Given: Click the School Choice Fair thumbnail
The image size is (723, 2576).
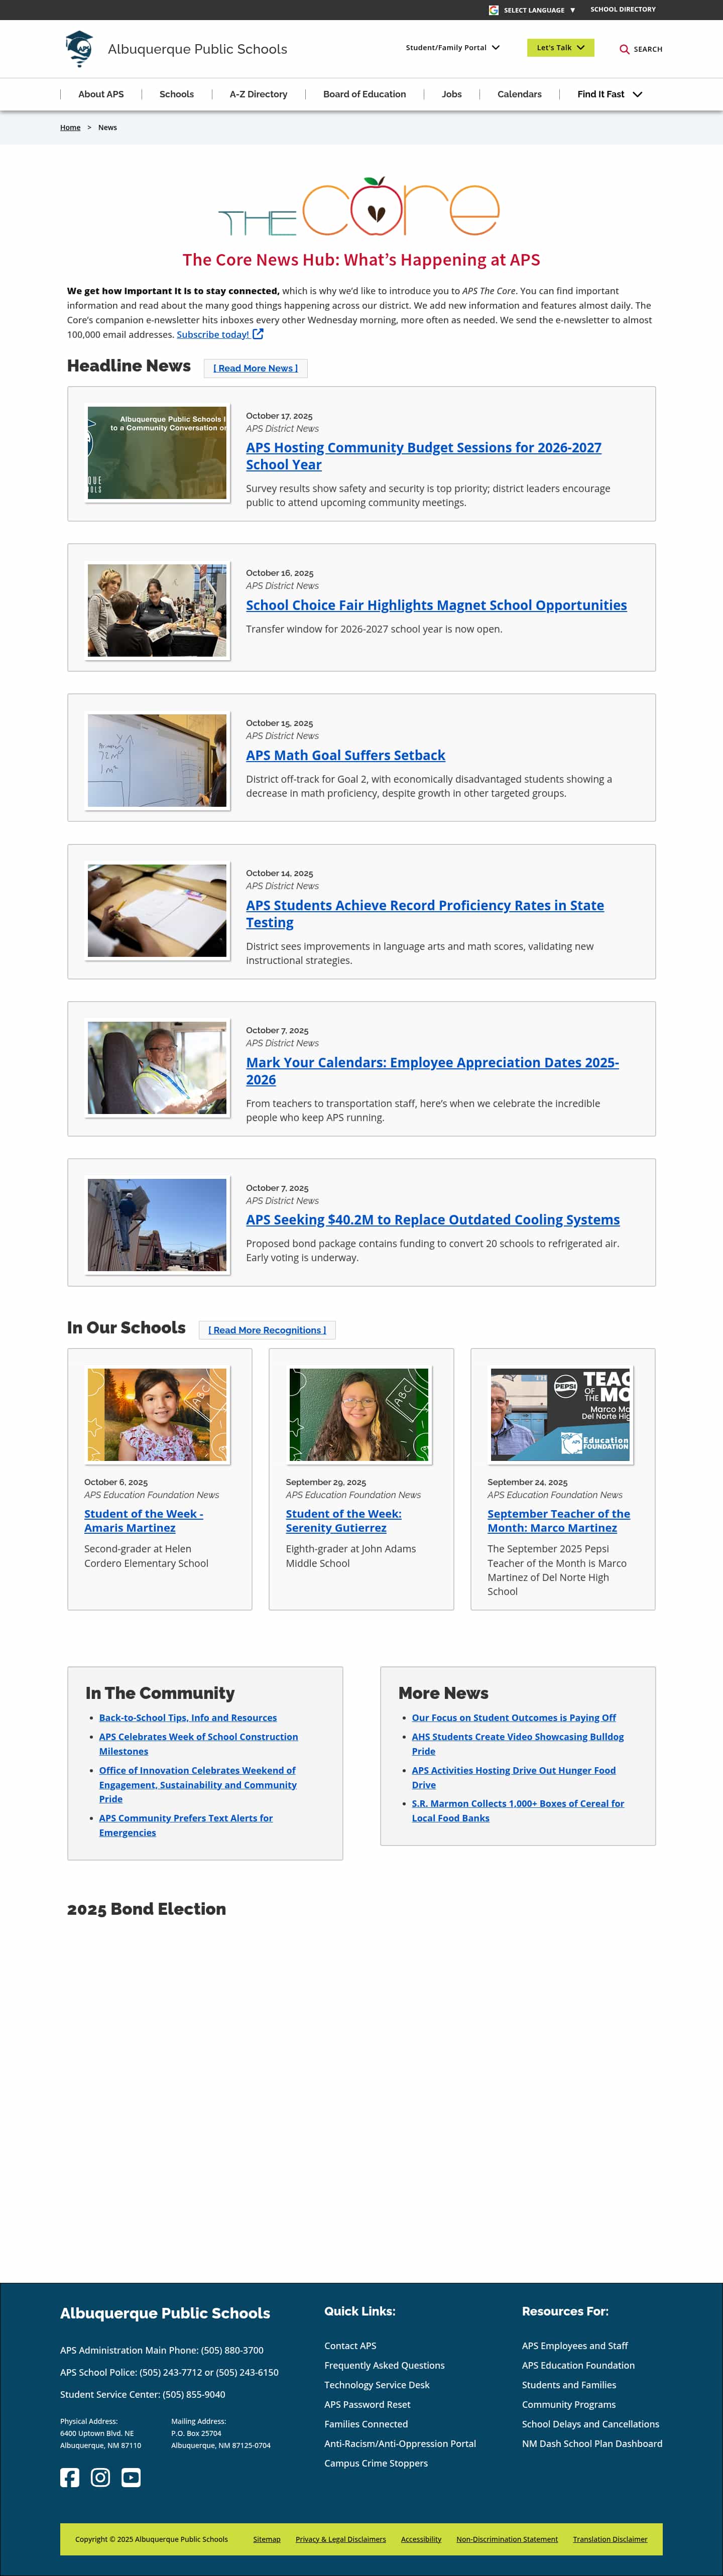Looking at the screenshot, I should pyautogui.click(x=157, y=611).
